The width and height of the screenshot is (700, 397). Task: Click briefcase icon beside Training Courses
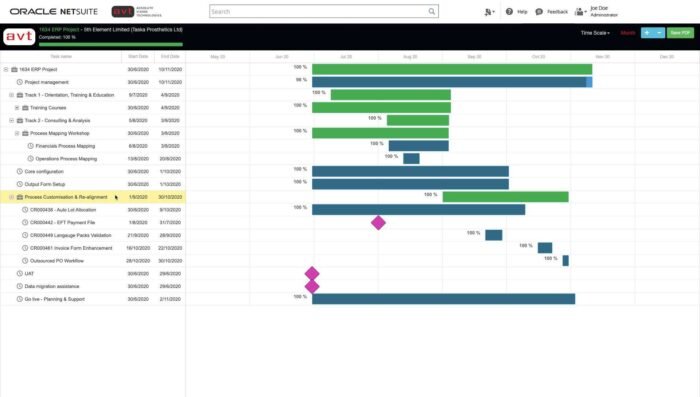[25, 108]
